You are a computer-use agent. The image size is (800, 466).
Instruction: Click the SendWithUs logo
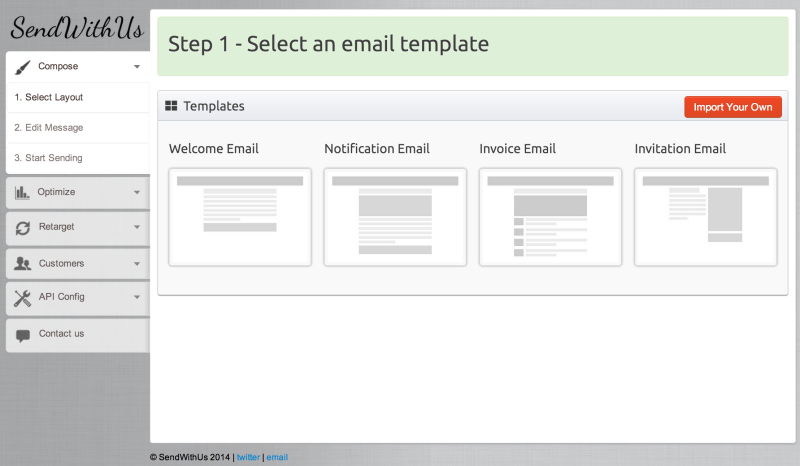tap(77, 28)
